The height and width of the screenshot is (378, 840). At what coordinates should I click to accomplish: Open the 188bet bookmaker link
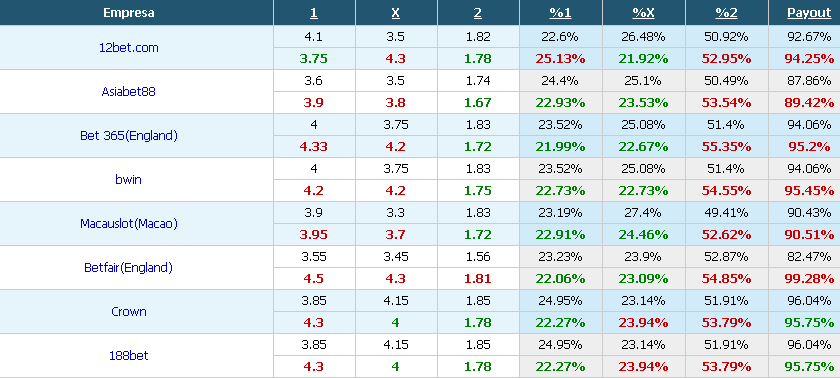pyautogui.click(x=129, y=355)
